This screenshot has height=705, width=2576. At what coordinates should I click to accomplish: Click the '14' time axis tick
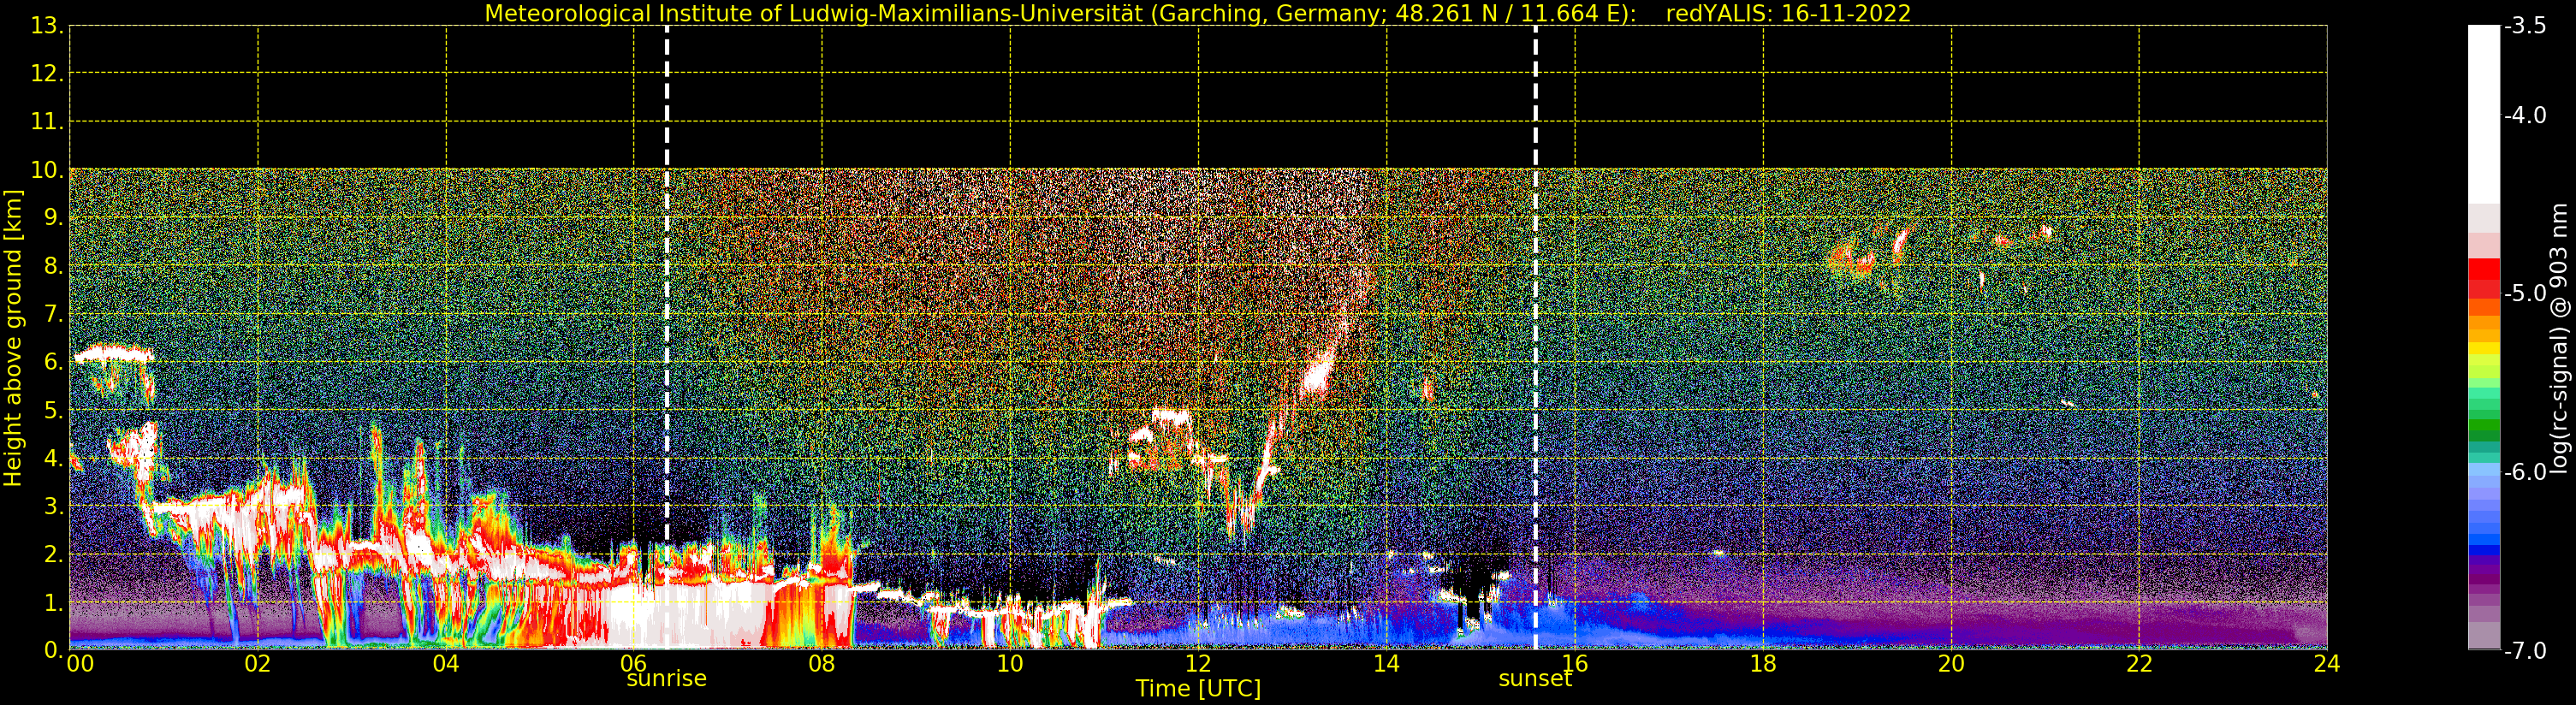point(1386,664)
